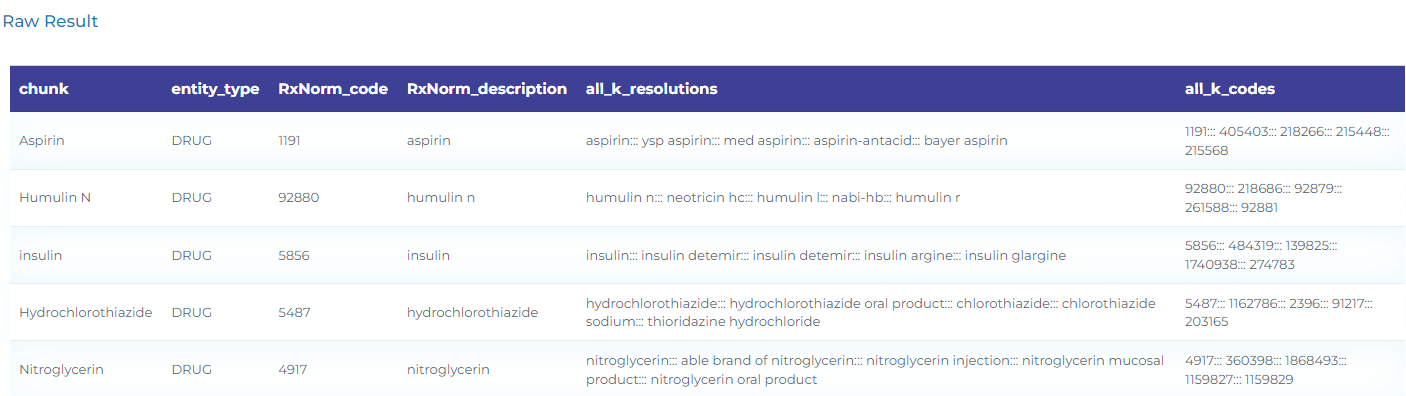The height and width of the screenshot is (396, 1406).
Task: Click RxNorm code 92880
Action: coord(299,198)
